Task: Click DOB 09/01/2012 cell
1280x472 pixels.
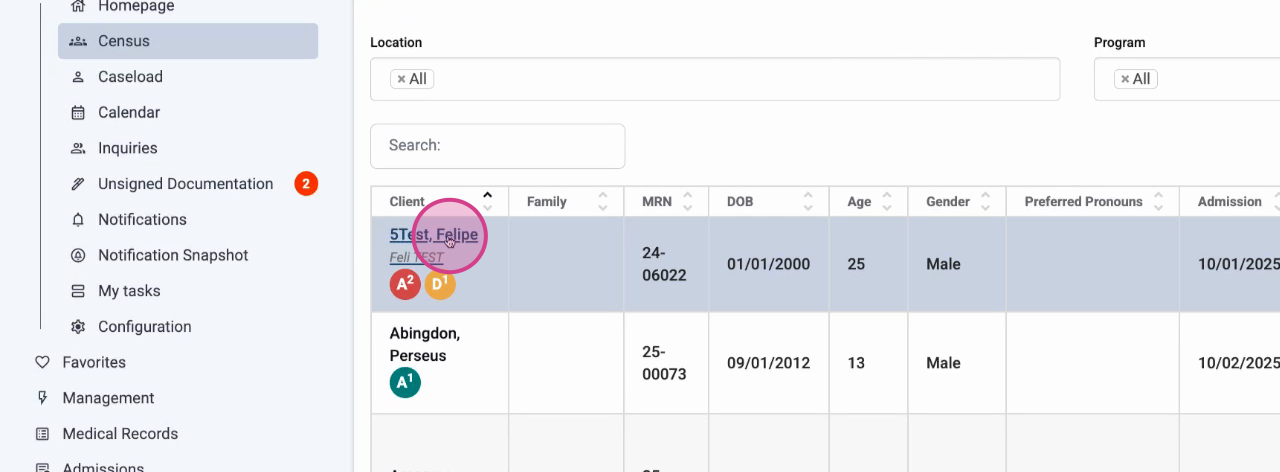Action: tap(769, 363)
